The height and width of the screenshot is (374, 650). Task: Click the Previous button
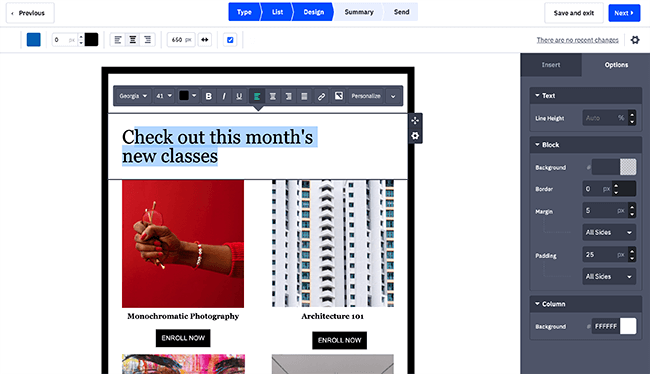click(x=30, y=13)
